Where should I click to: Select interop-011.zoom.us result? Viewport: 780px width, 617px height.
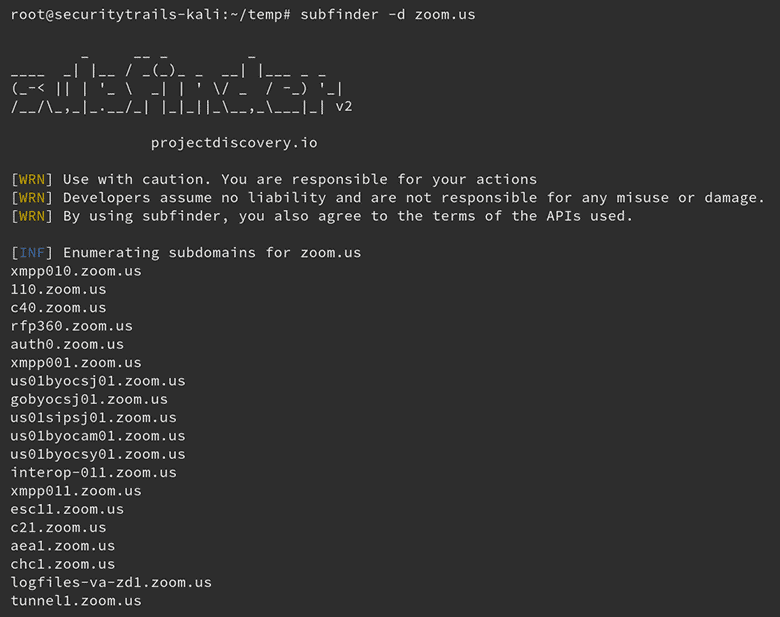click(x=94, y=473)
